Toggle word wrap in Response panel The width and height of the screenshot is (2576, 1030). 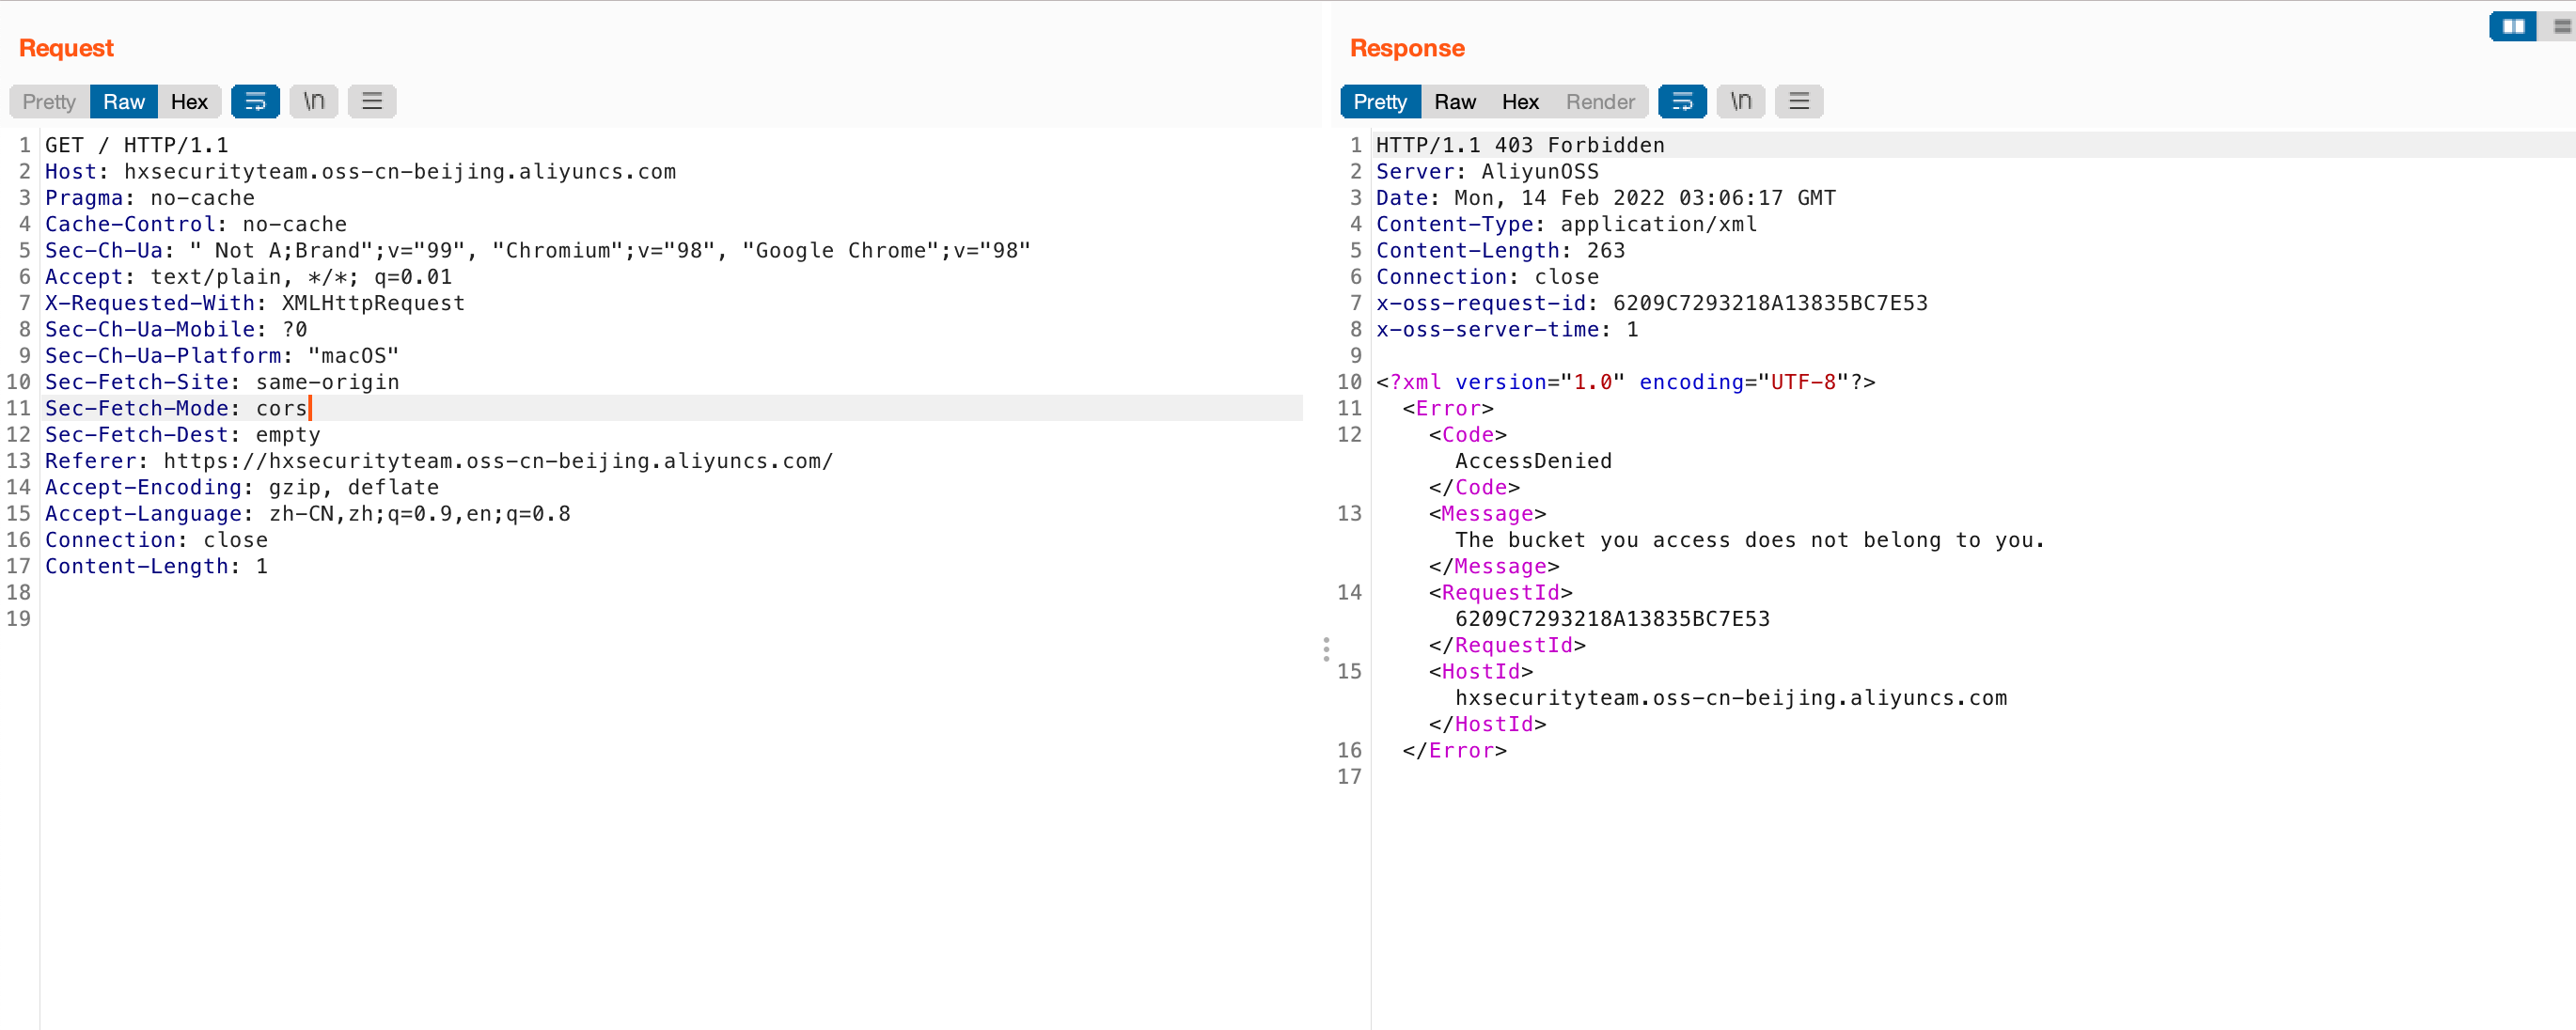click(x=1682, y=101)
